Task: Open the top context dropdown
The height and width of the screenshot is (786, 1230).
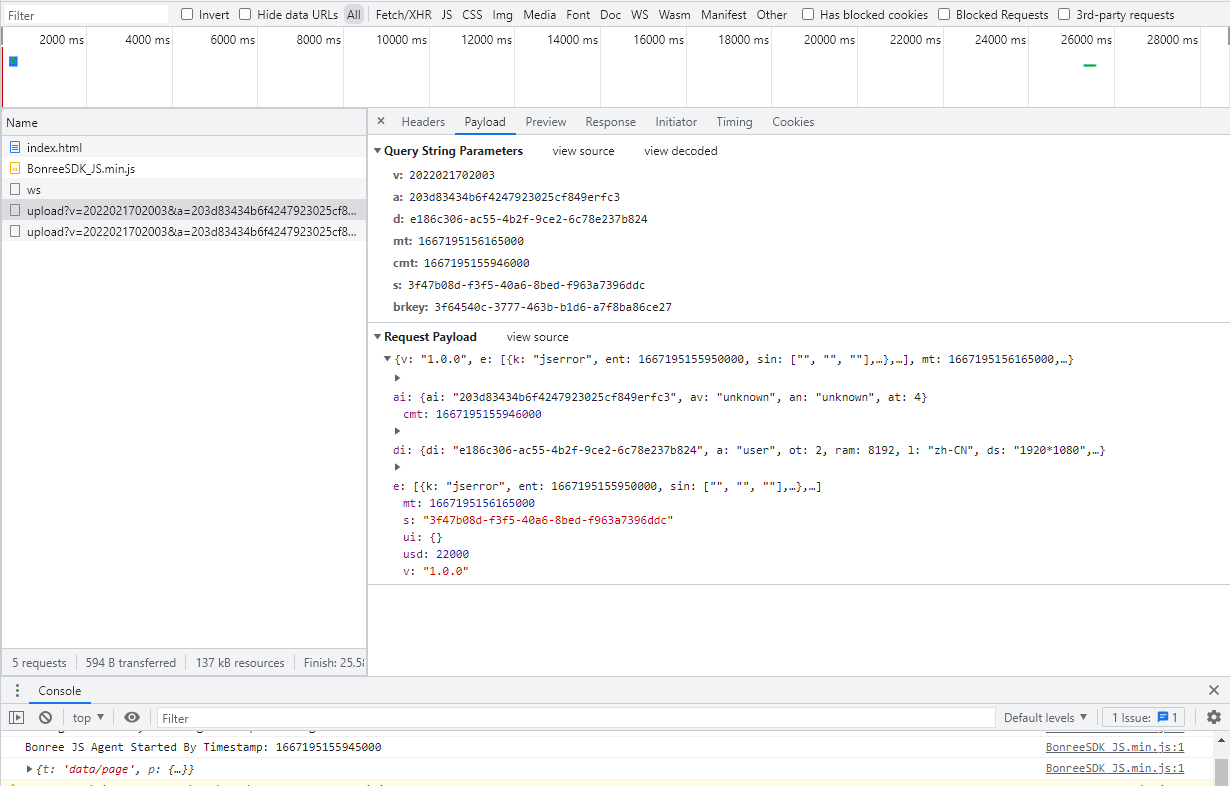Action: click(88, 717)
